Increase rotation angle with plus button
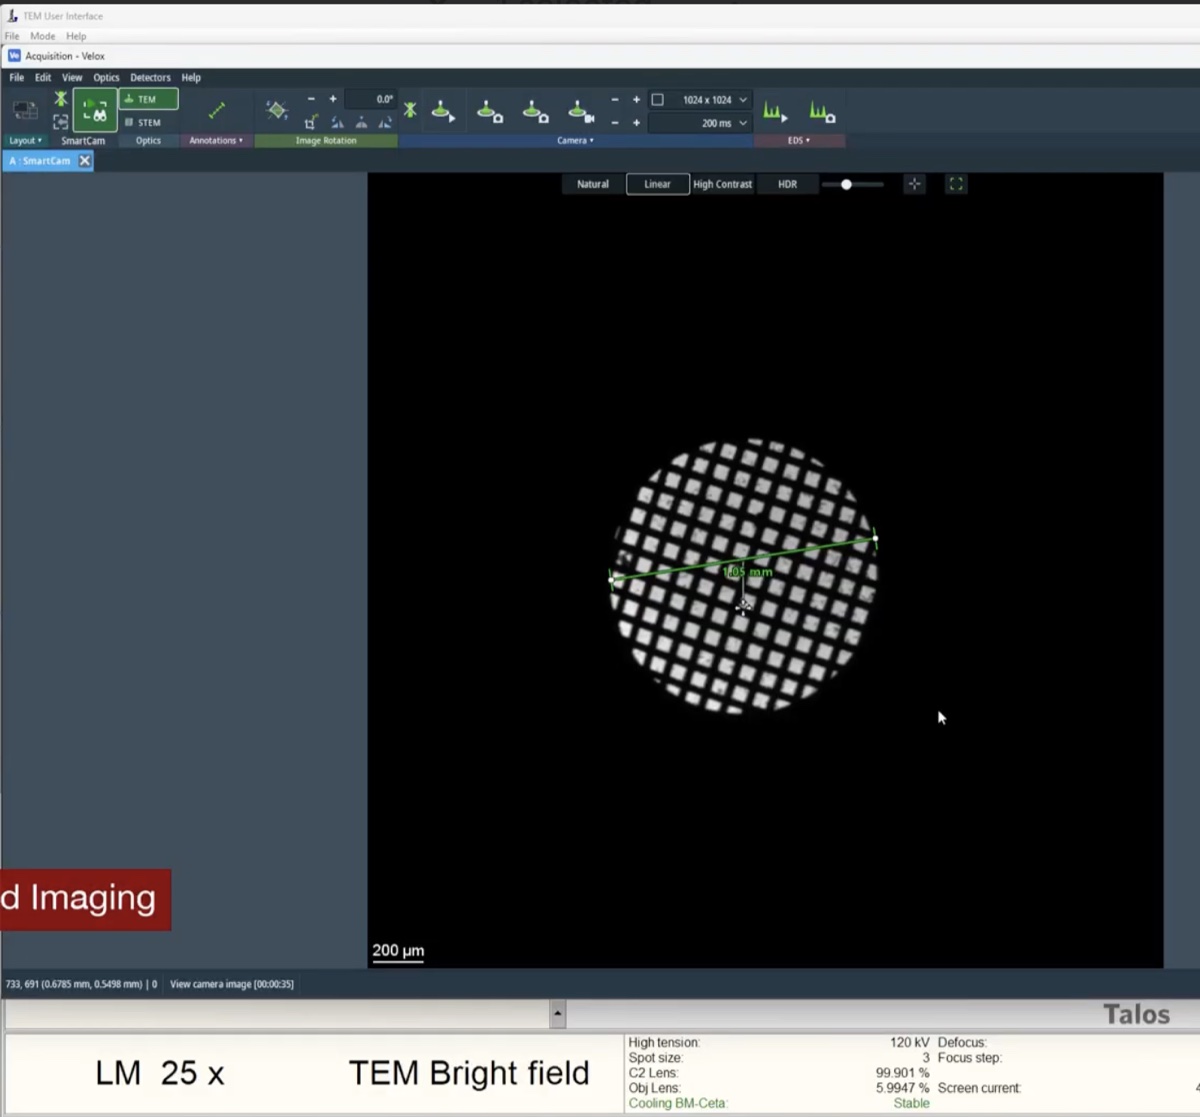 click(333, 99)
